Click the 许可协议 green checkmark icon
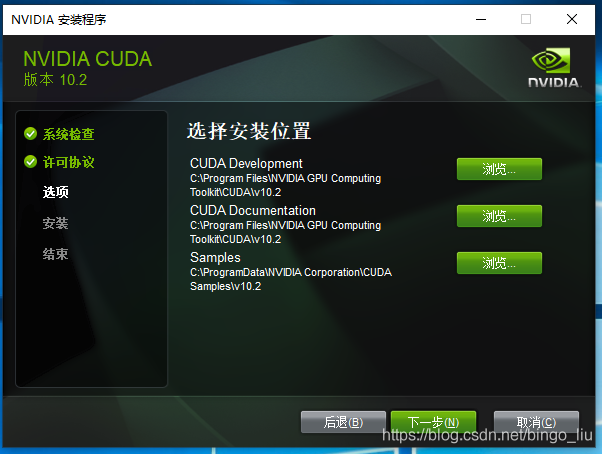The height and width of the screenshot is (454, 602). (x=30, y=162)
